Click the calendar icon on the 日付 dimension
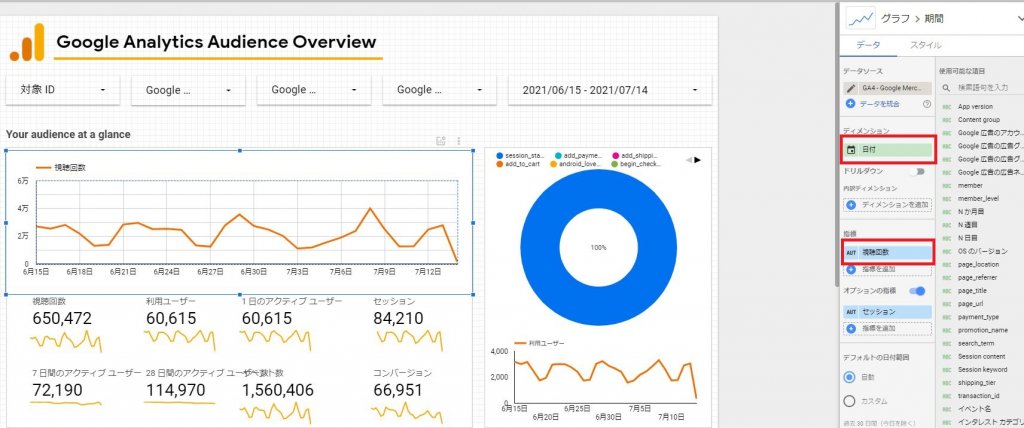This screenshot has height=428, width=1024. pyautogui.click(x=851, y=150)
